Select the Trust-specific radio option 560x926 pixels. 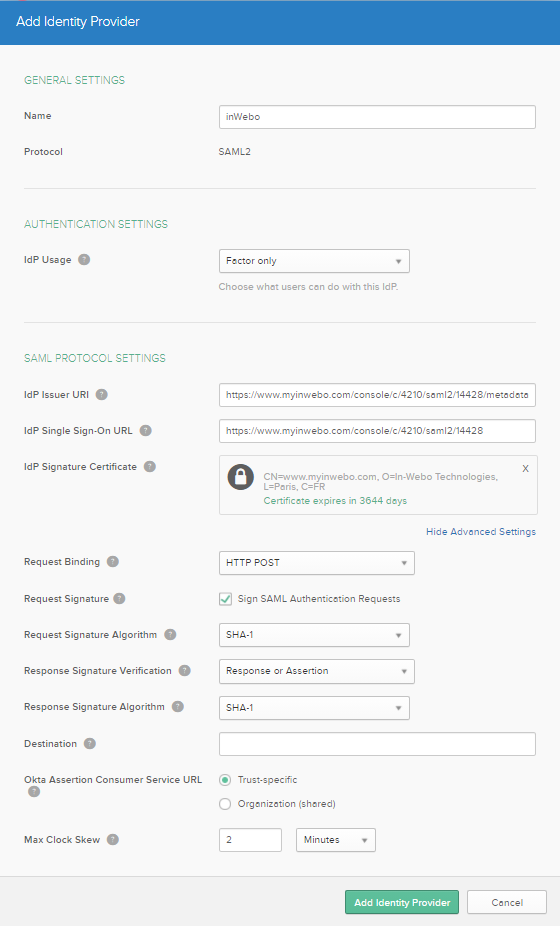[x=225, y=780]
